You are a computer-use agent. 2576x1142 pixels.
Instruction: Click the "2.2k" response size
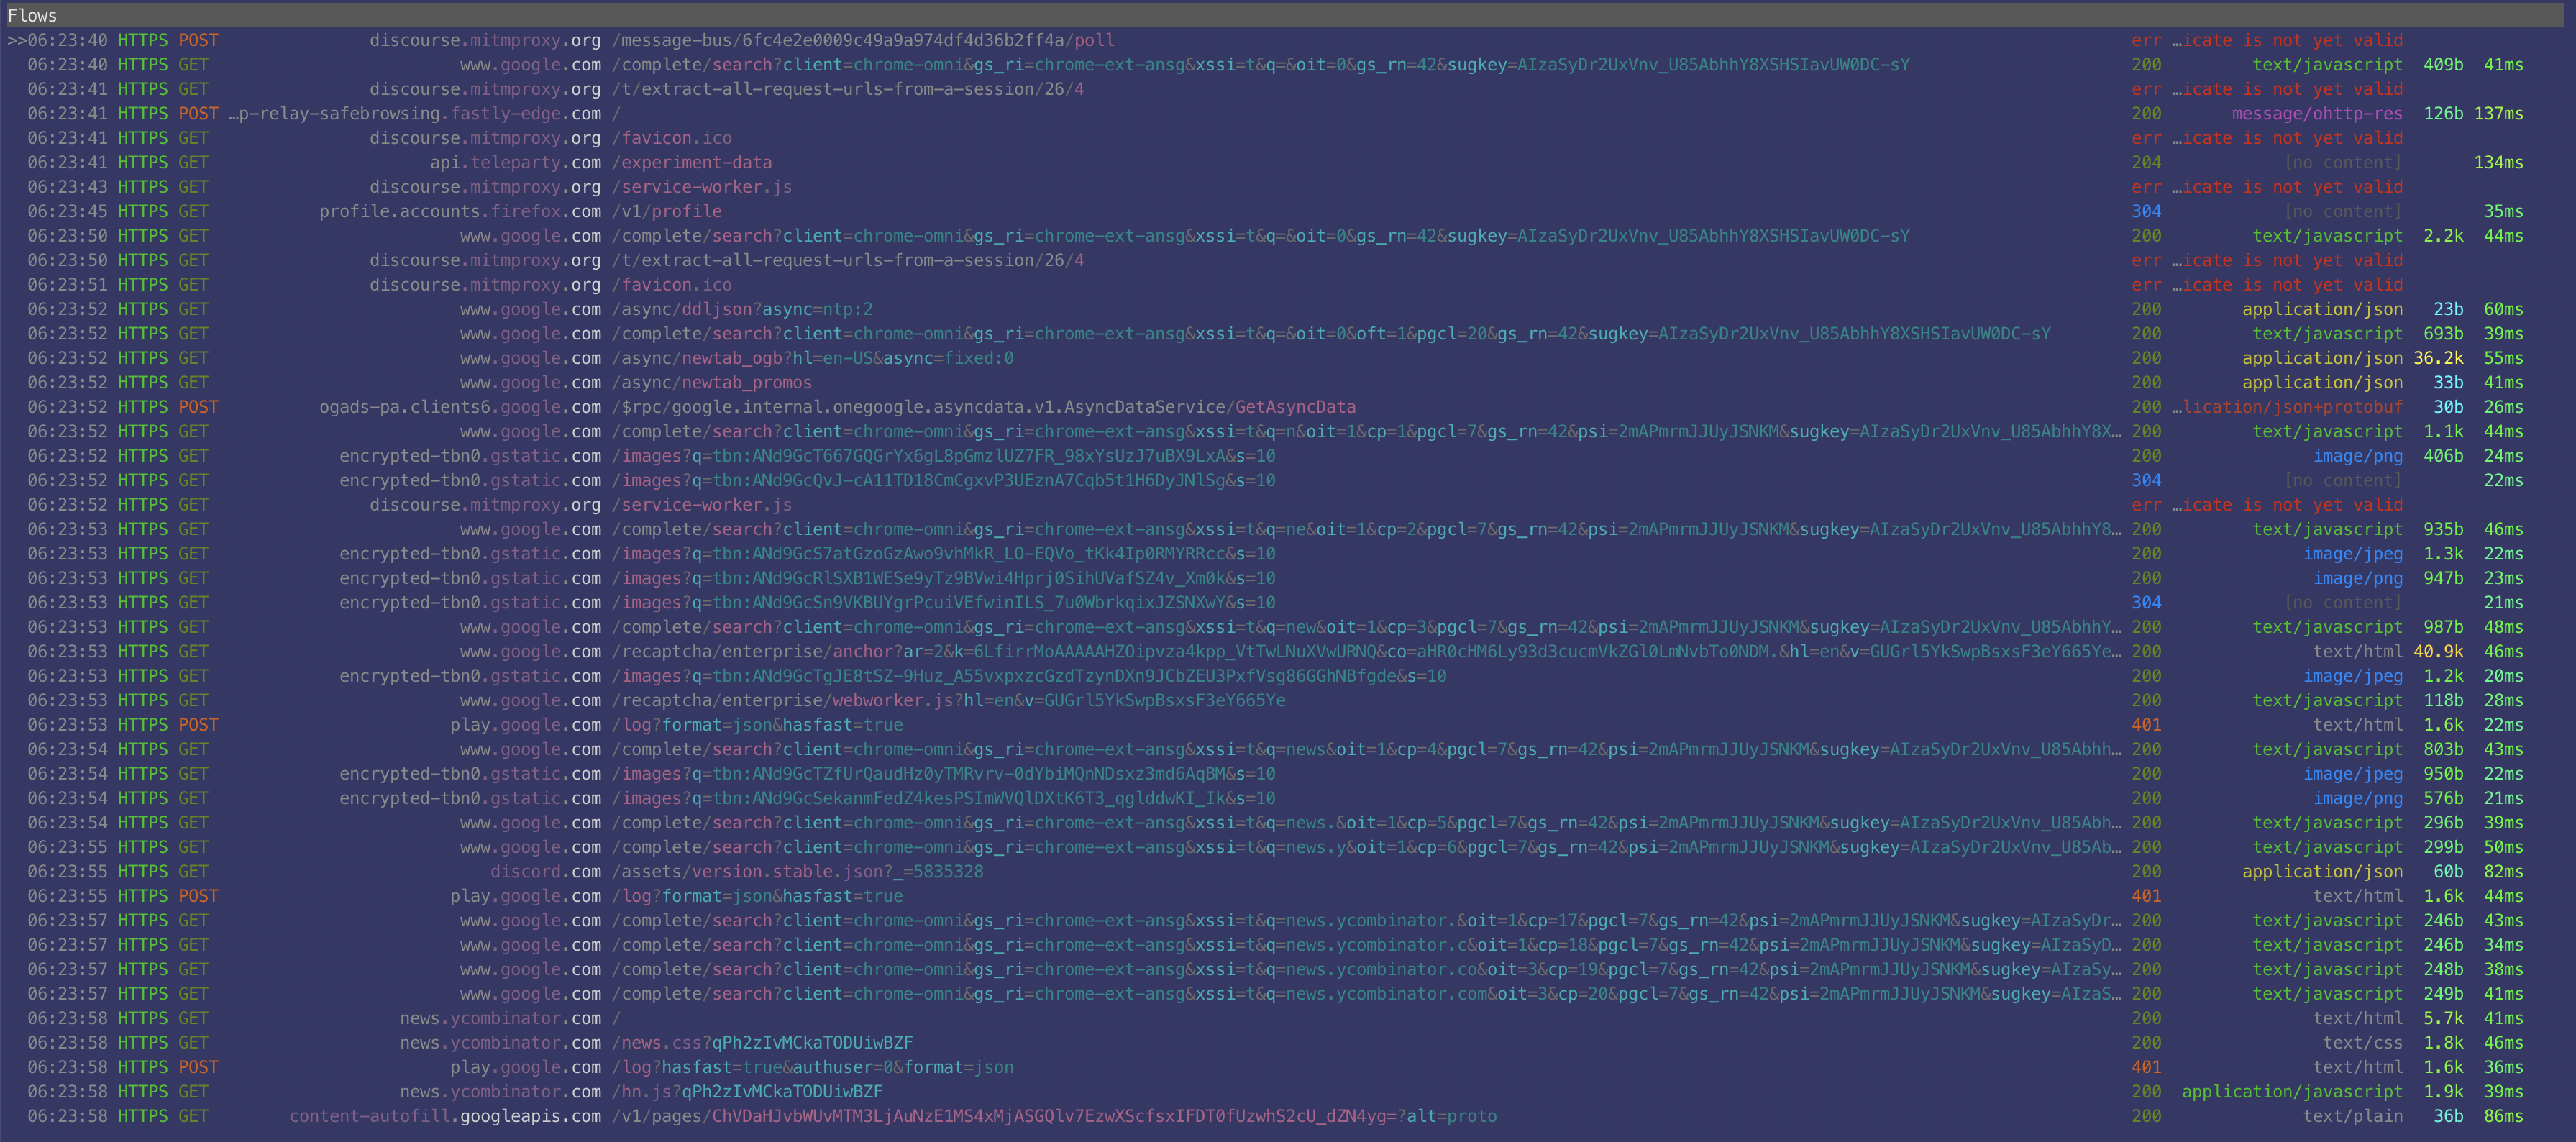[2443, 236]
